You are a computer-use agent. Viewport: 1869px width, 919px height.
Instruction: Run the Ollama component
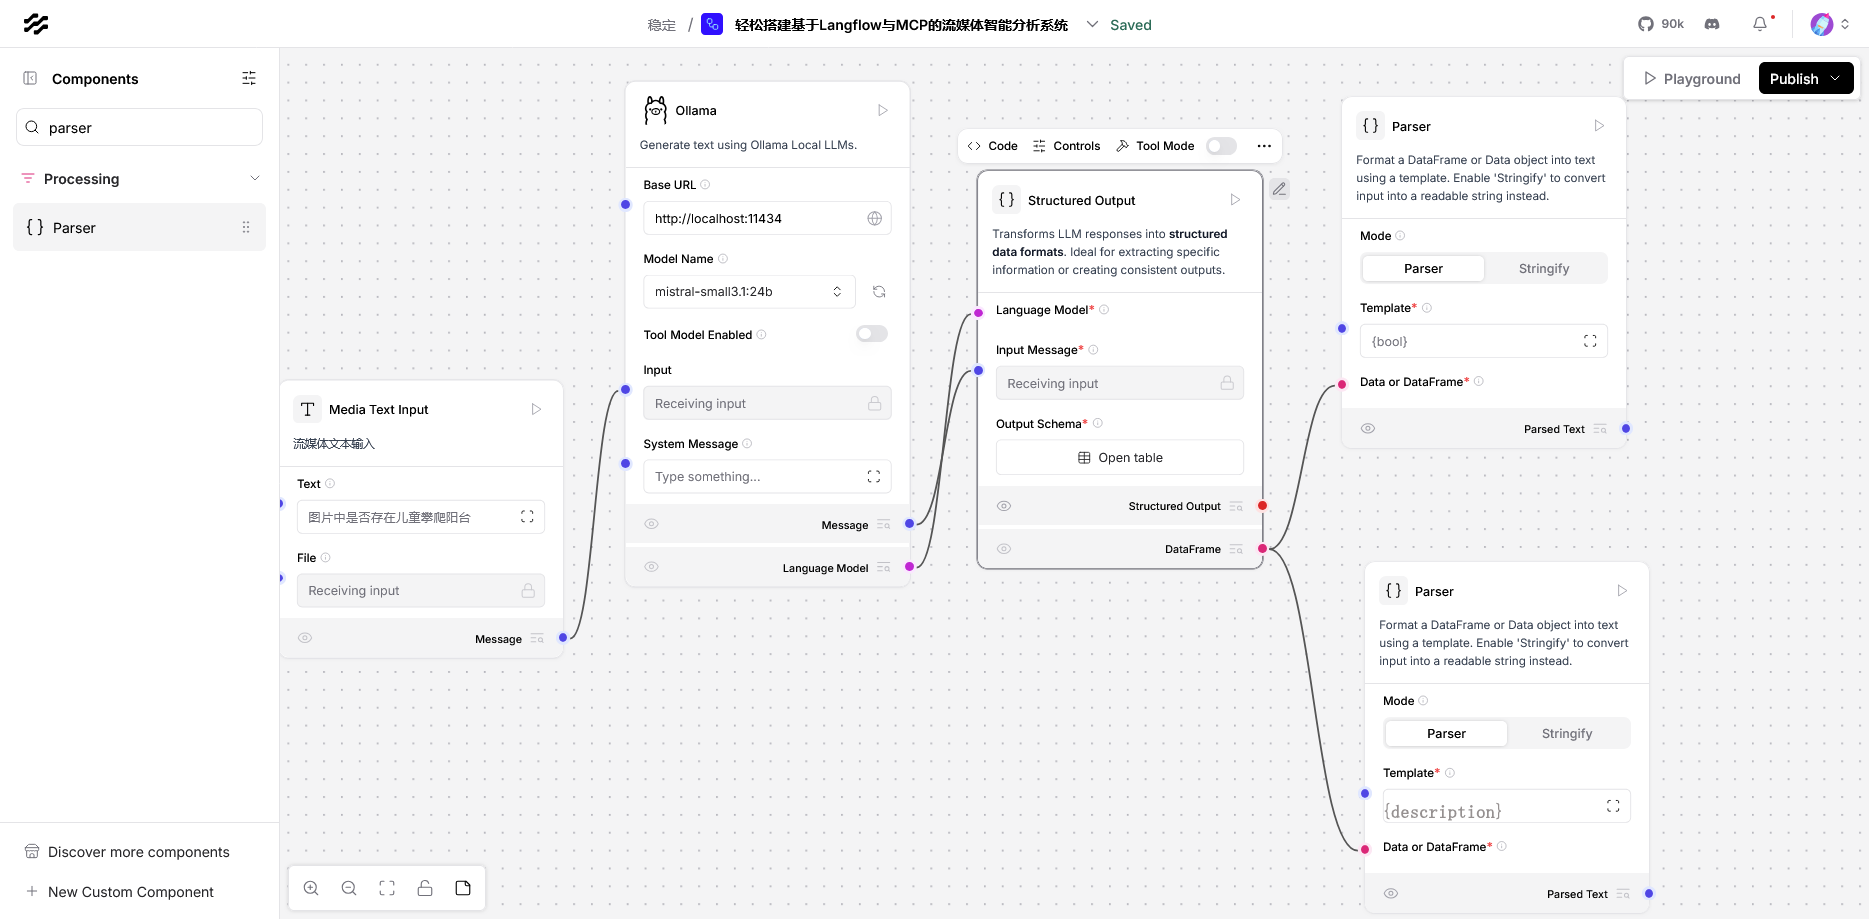pos(883,110)
